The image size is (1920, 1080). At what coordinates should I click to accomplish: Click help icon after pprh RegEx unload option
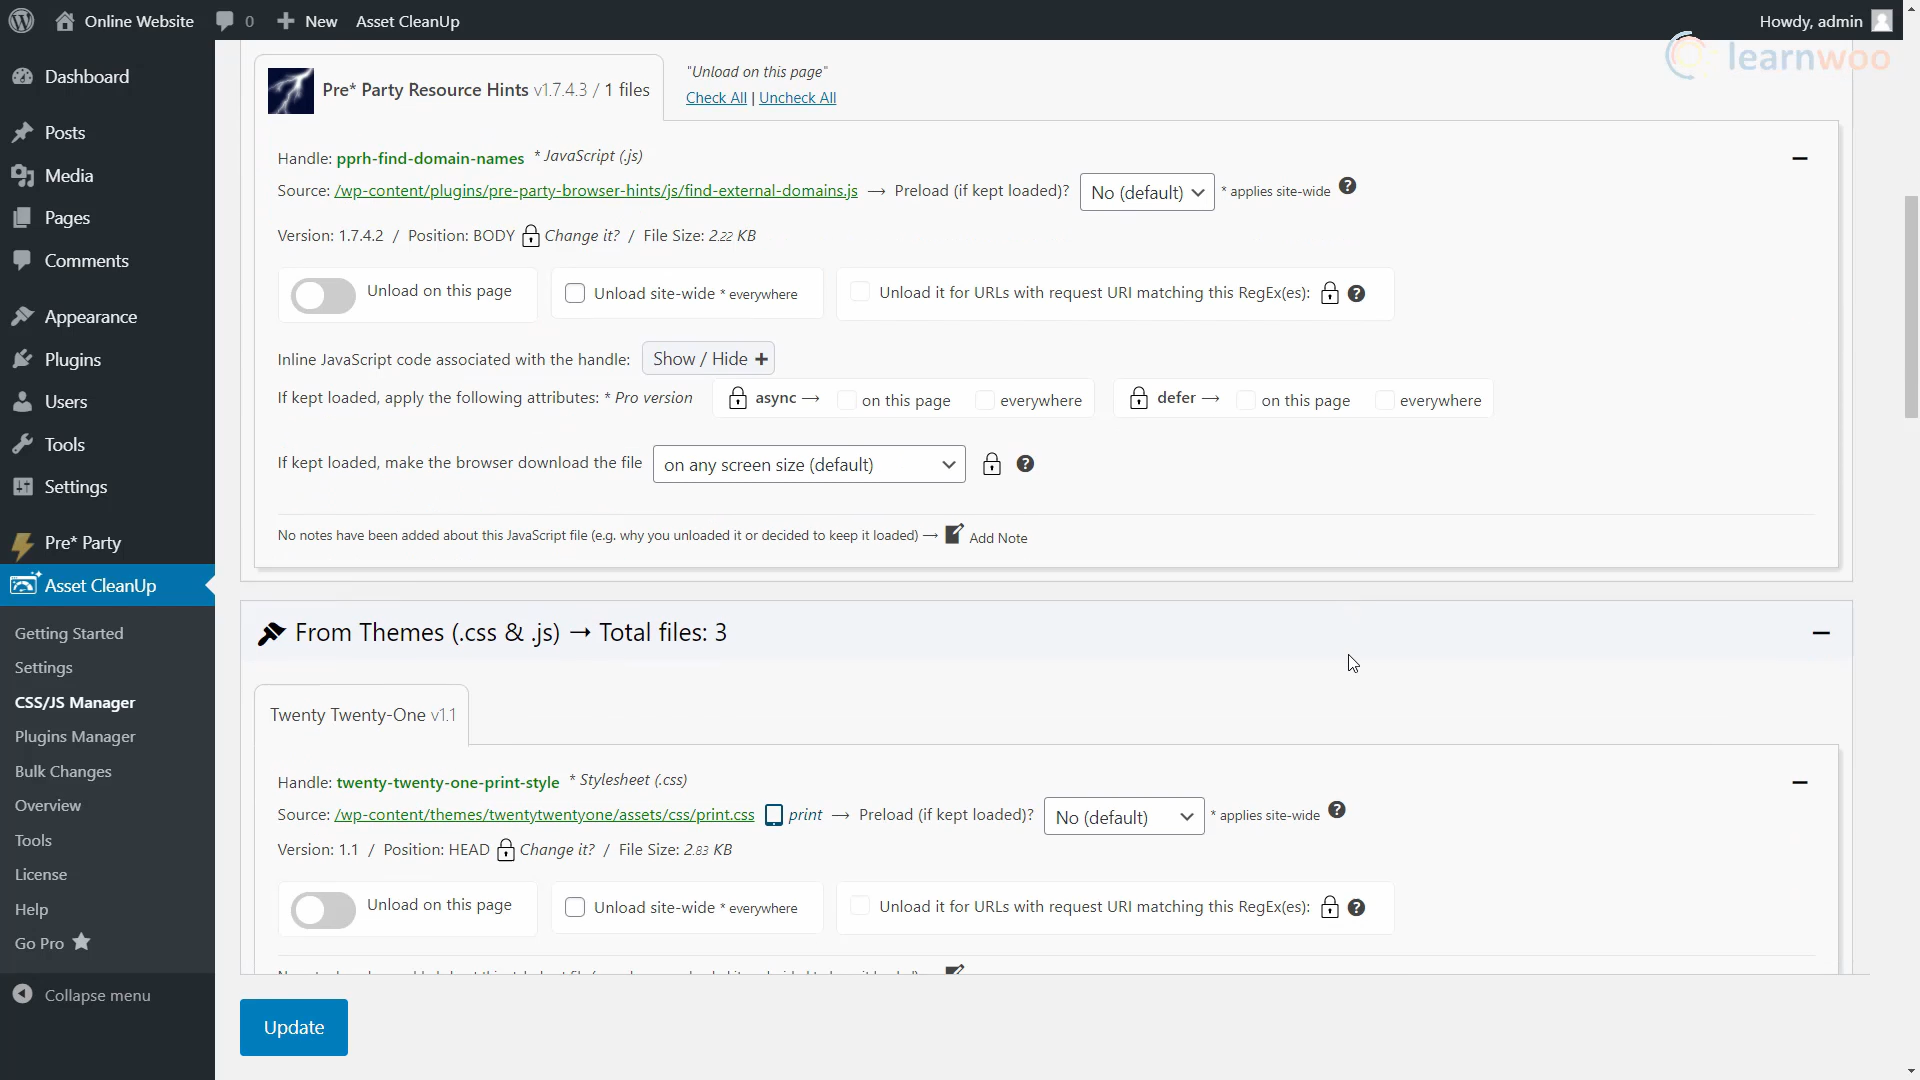coord(1356,293)
